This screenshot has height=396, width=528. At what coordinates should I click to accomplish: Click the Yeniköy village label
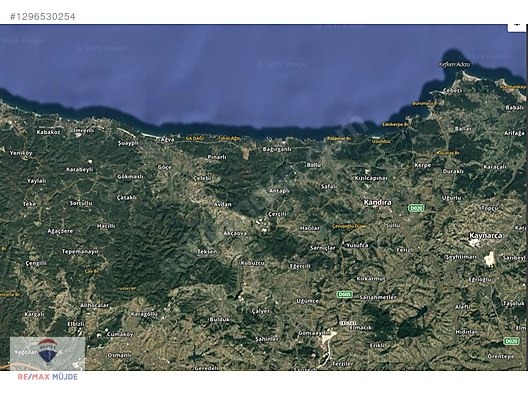[x=21, y=153]
